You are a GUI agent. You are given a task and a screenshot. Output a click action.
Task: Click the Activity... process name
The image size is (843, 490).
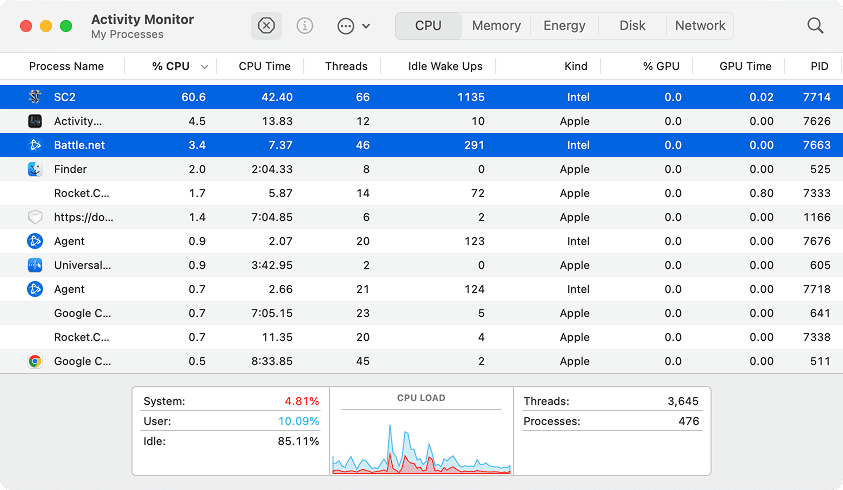(x=77, y=121)
